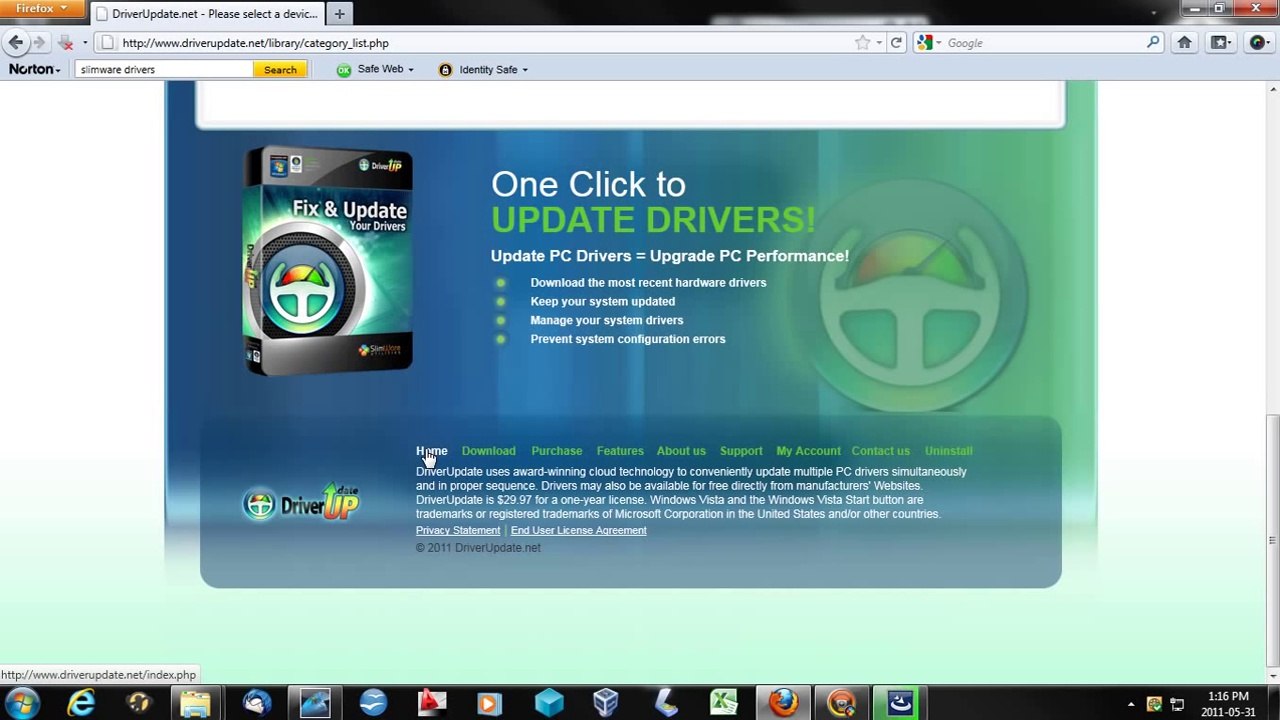Show hidden system tray icons arrow
The image size is (1280, 720).
[x=1131, y=704]
